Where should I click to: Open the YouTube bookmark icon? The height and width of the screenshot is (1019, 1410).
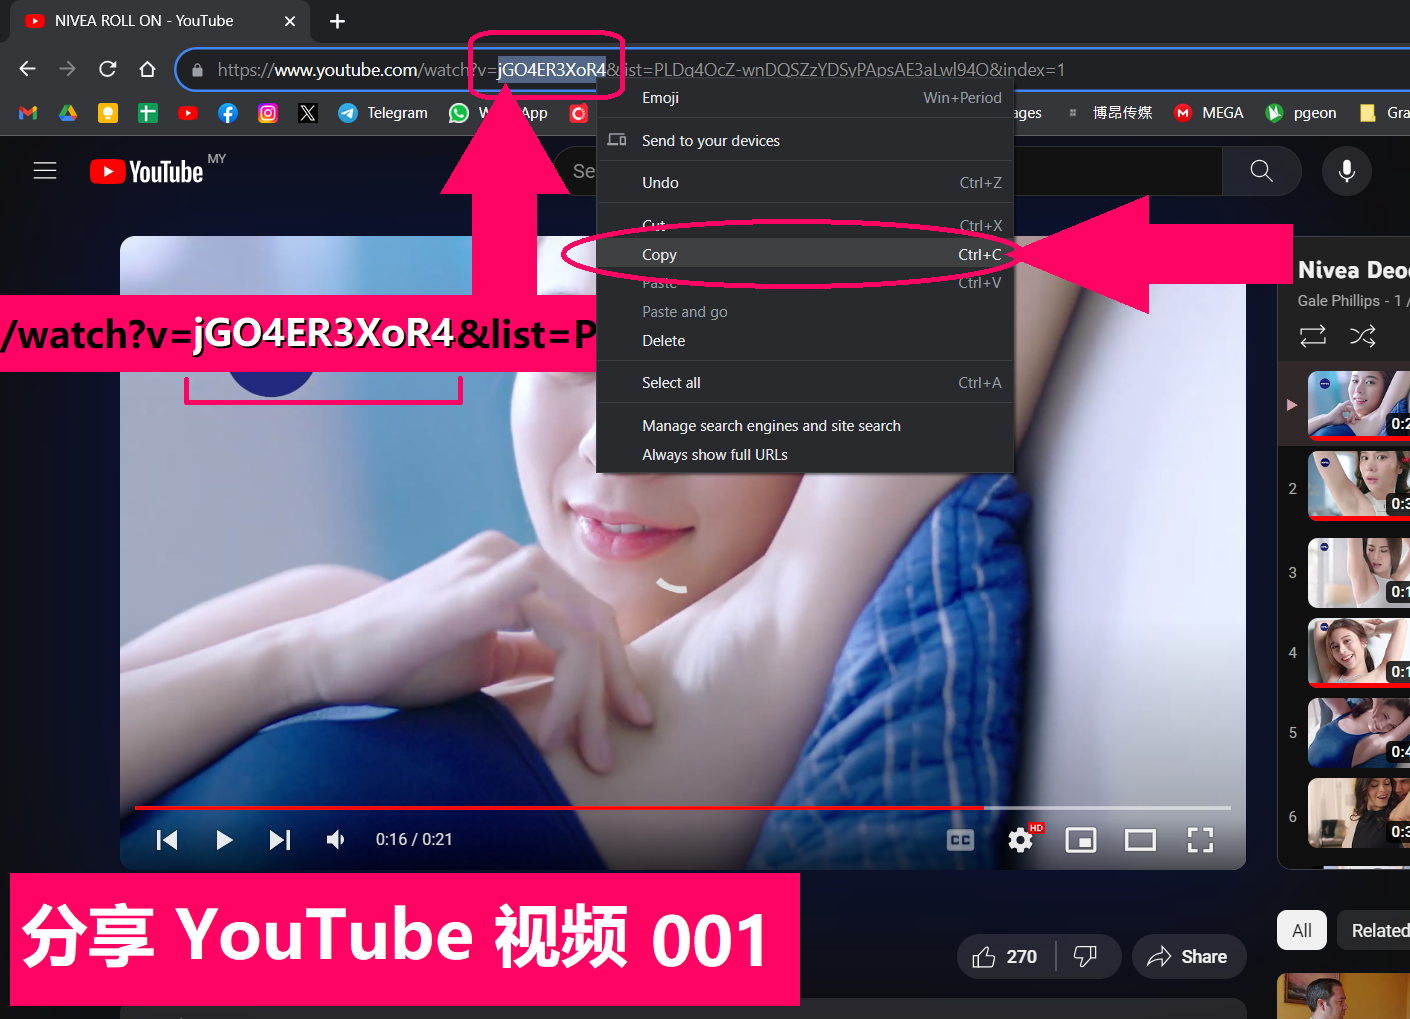pos(188,113)
